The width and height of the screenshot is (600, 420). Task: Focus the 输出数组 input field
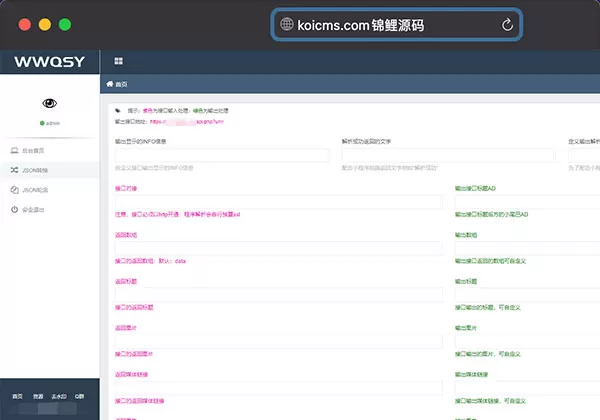click(x=527, y=248)
